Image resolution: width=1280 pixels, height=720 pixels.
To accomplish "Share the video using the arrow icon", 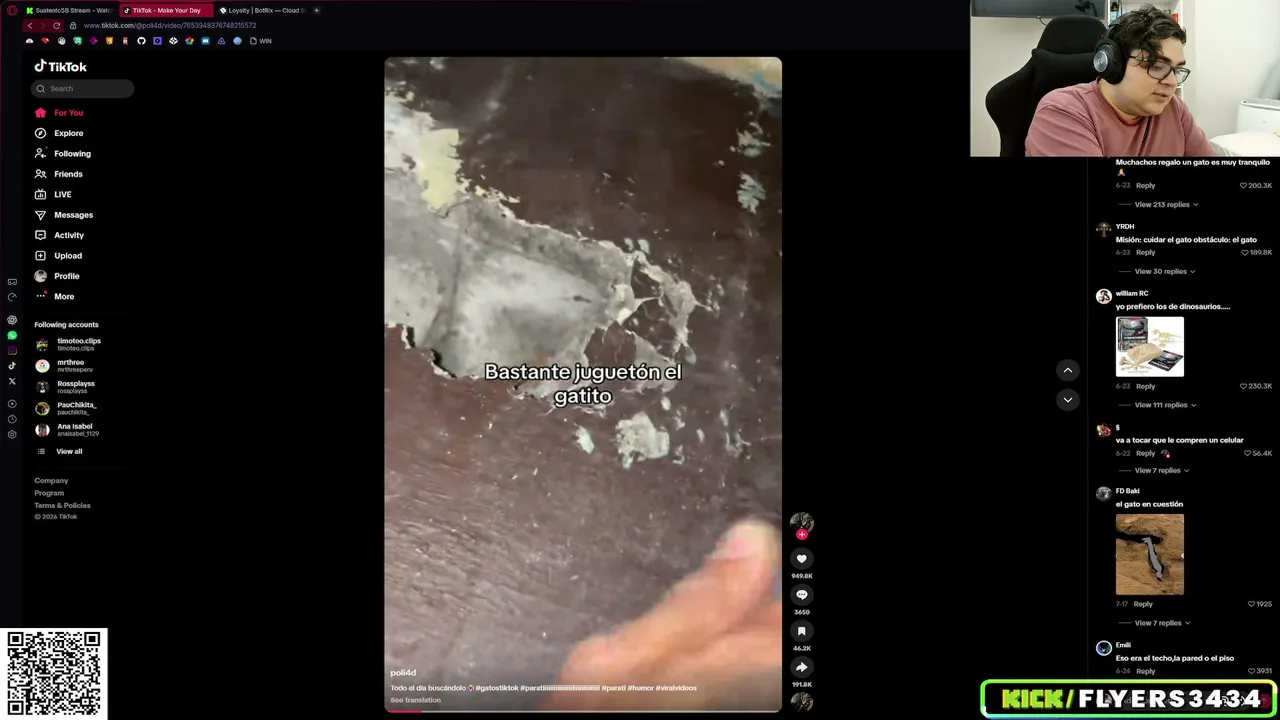I will [x=801, y=667].
